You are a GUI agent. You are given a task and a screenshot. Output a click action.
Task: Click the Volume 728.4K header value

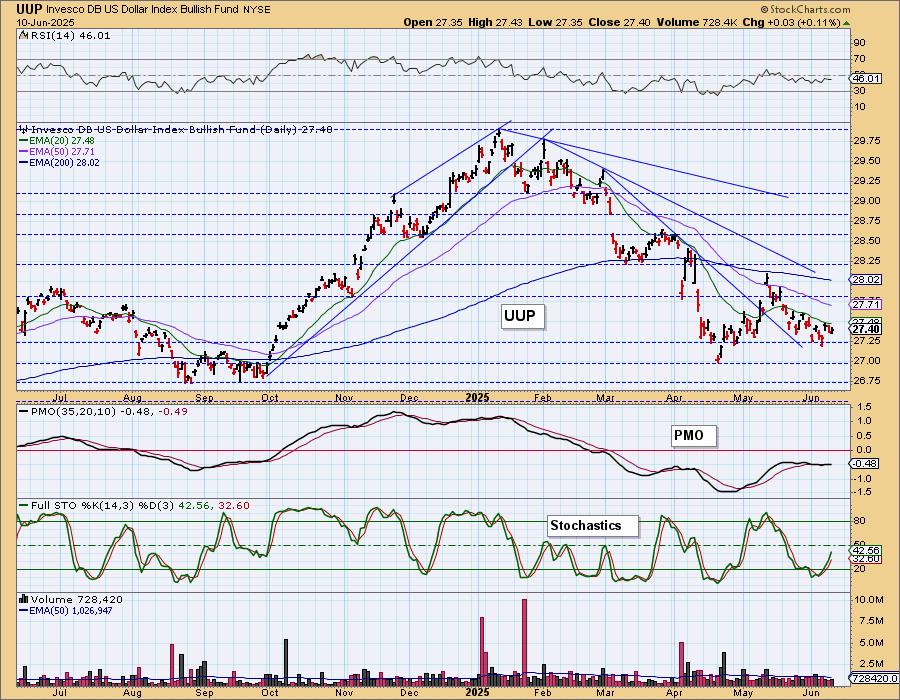click(696, 22)
